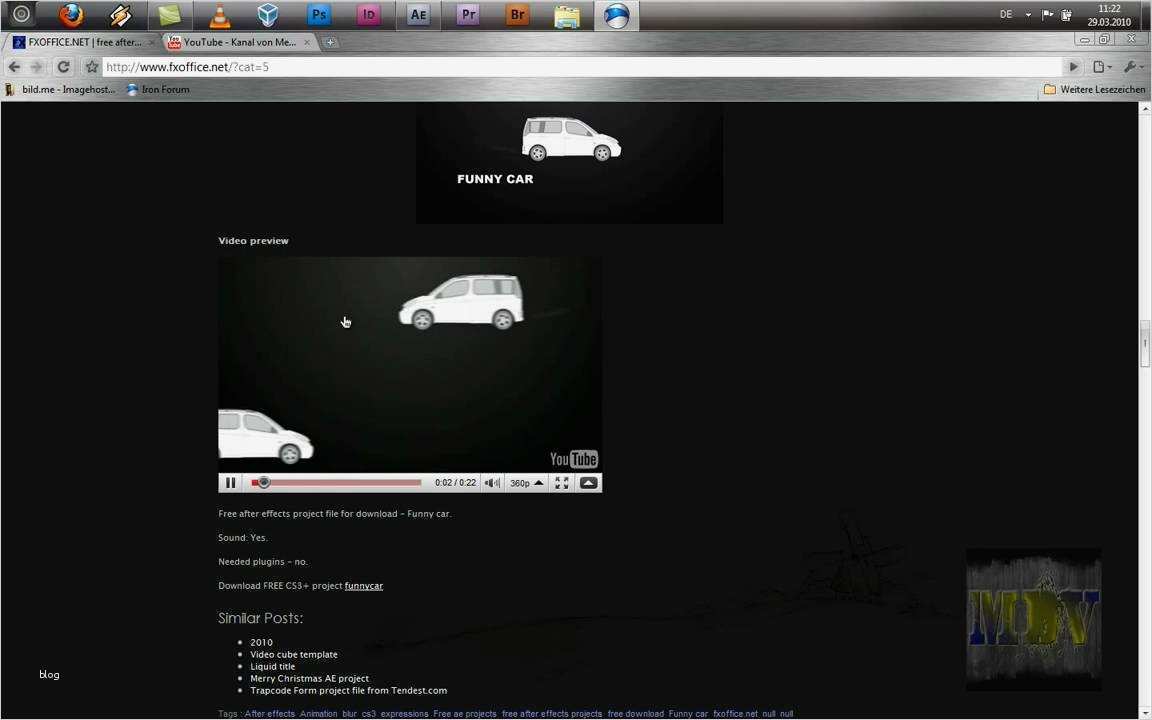Click the 'Funny car' tag

click(688, 714)
